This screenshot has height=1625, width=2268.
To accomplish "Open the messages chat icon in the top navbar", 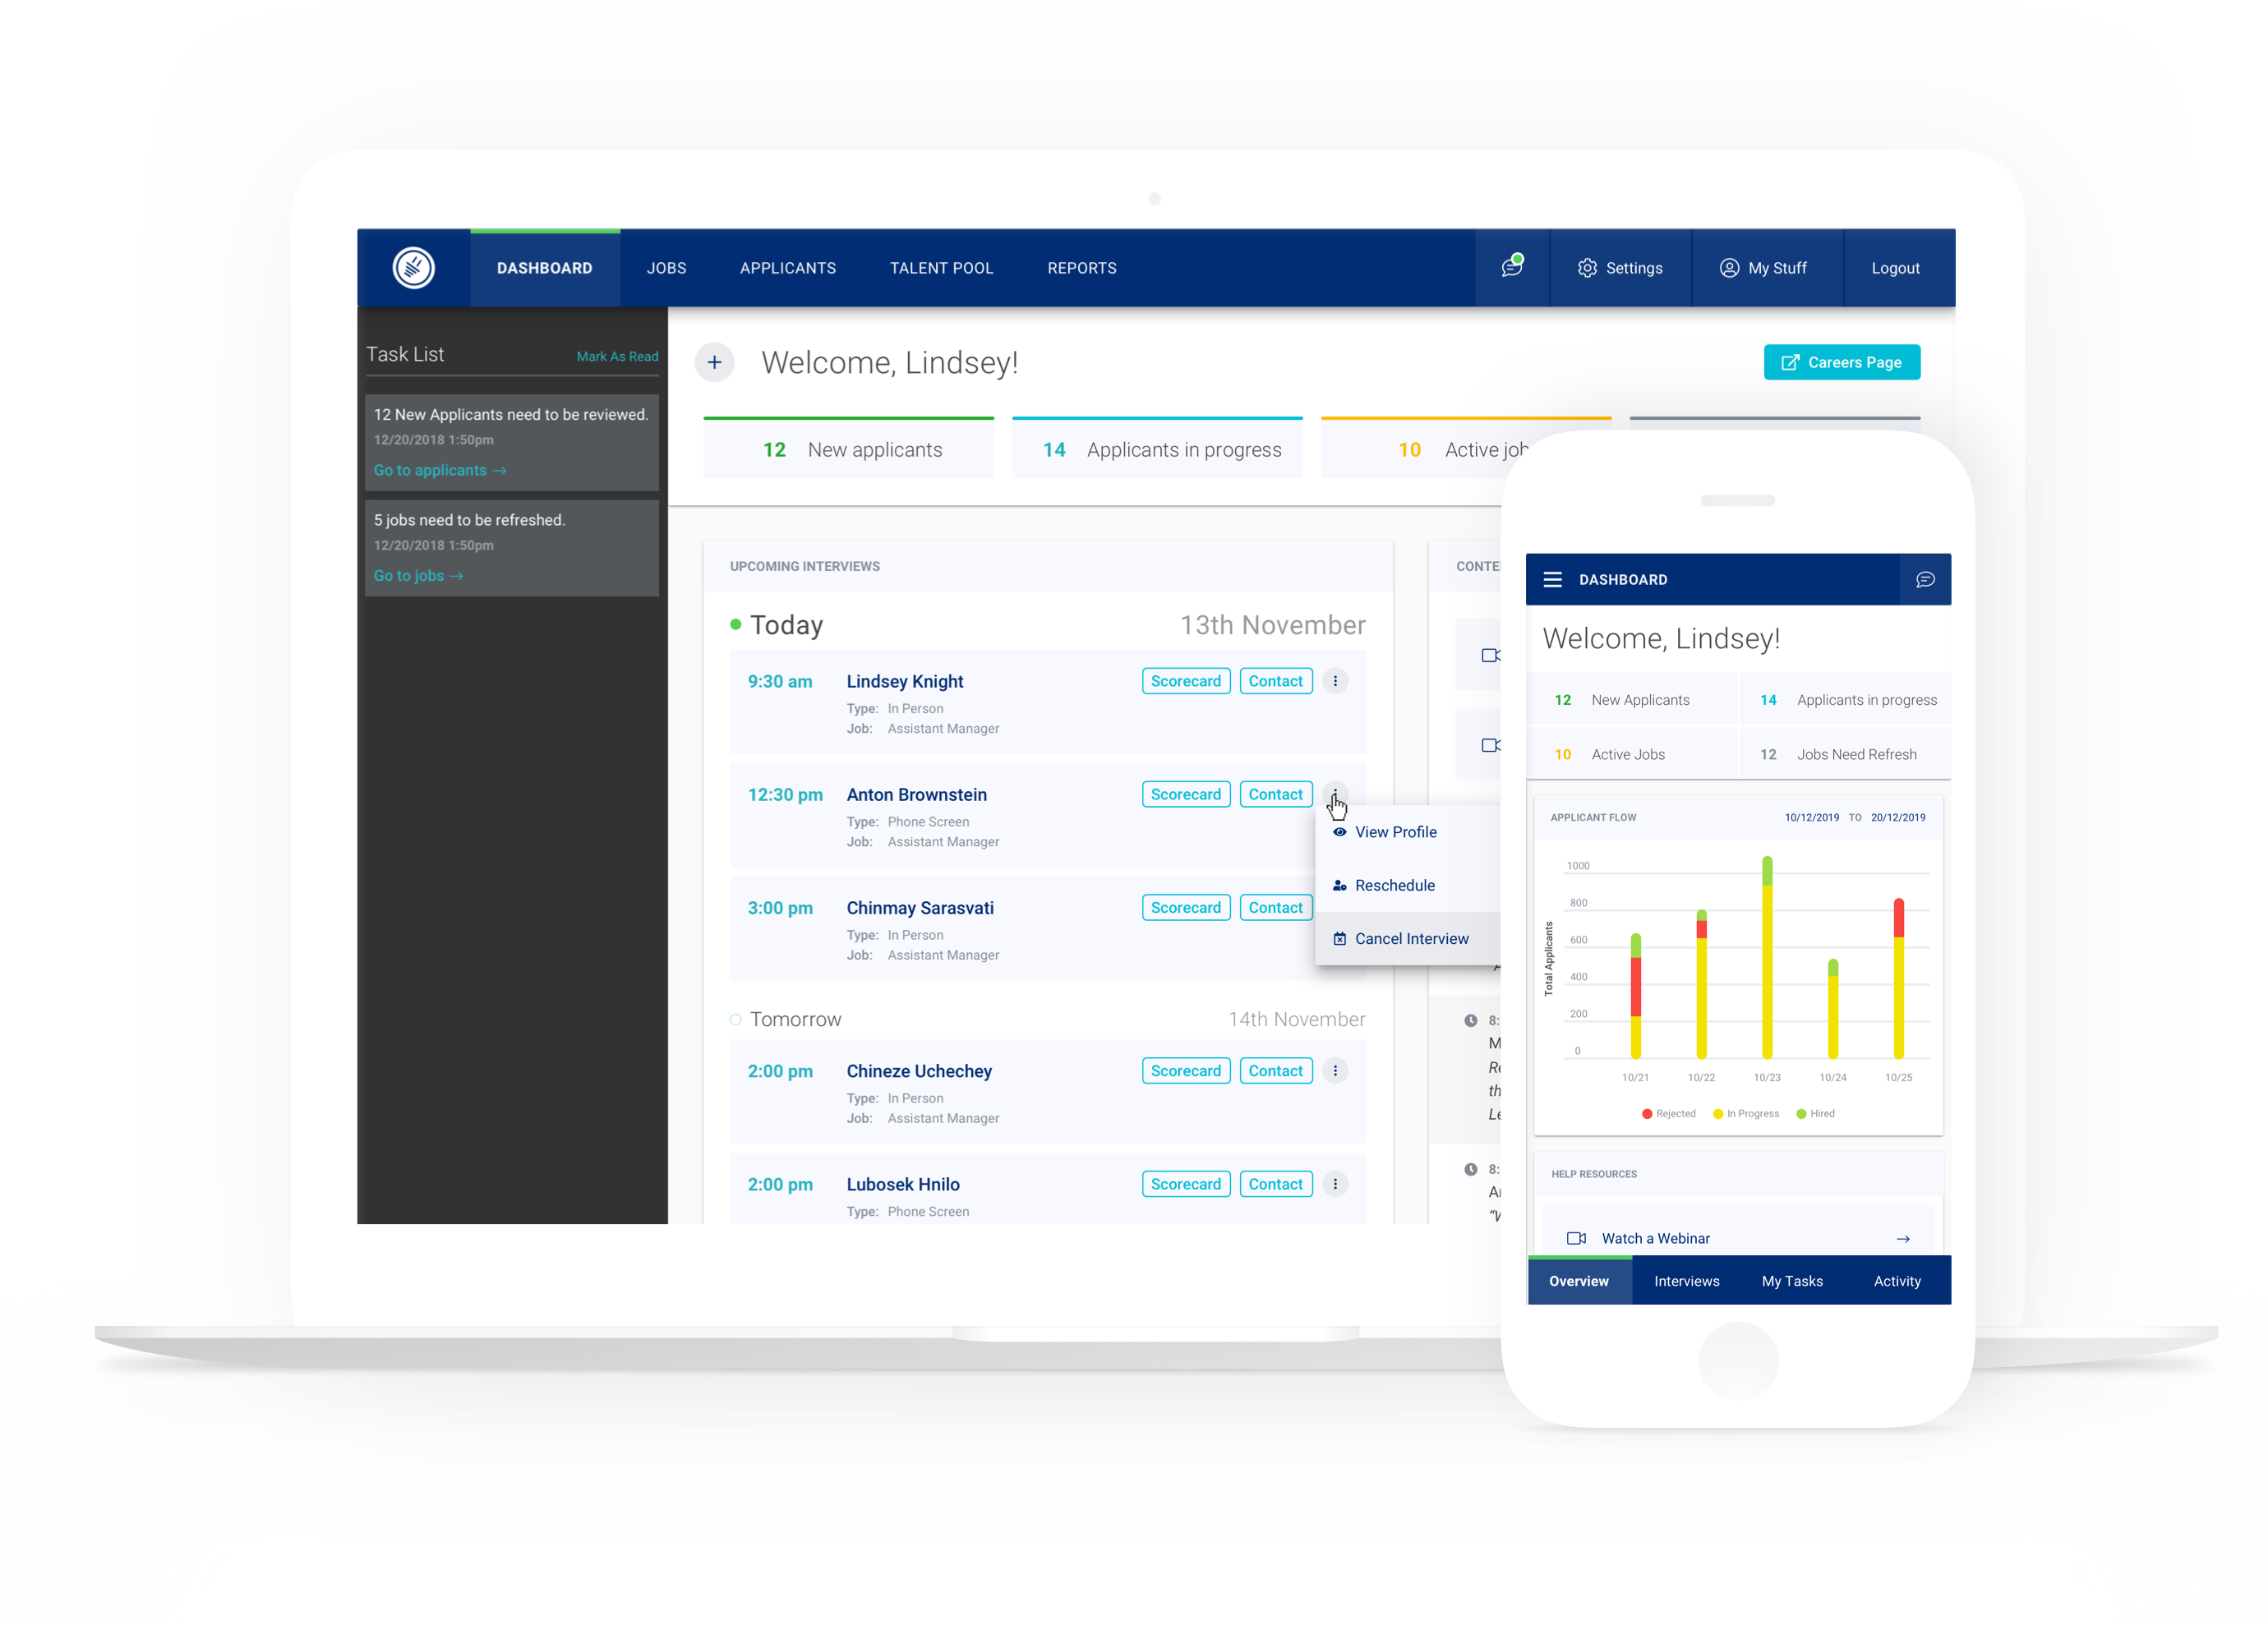I will [1511, 267].
